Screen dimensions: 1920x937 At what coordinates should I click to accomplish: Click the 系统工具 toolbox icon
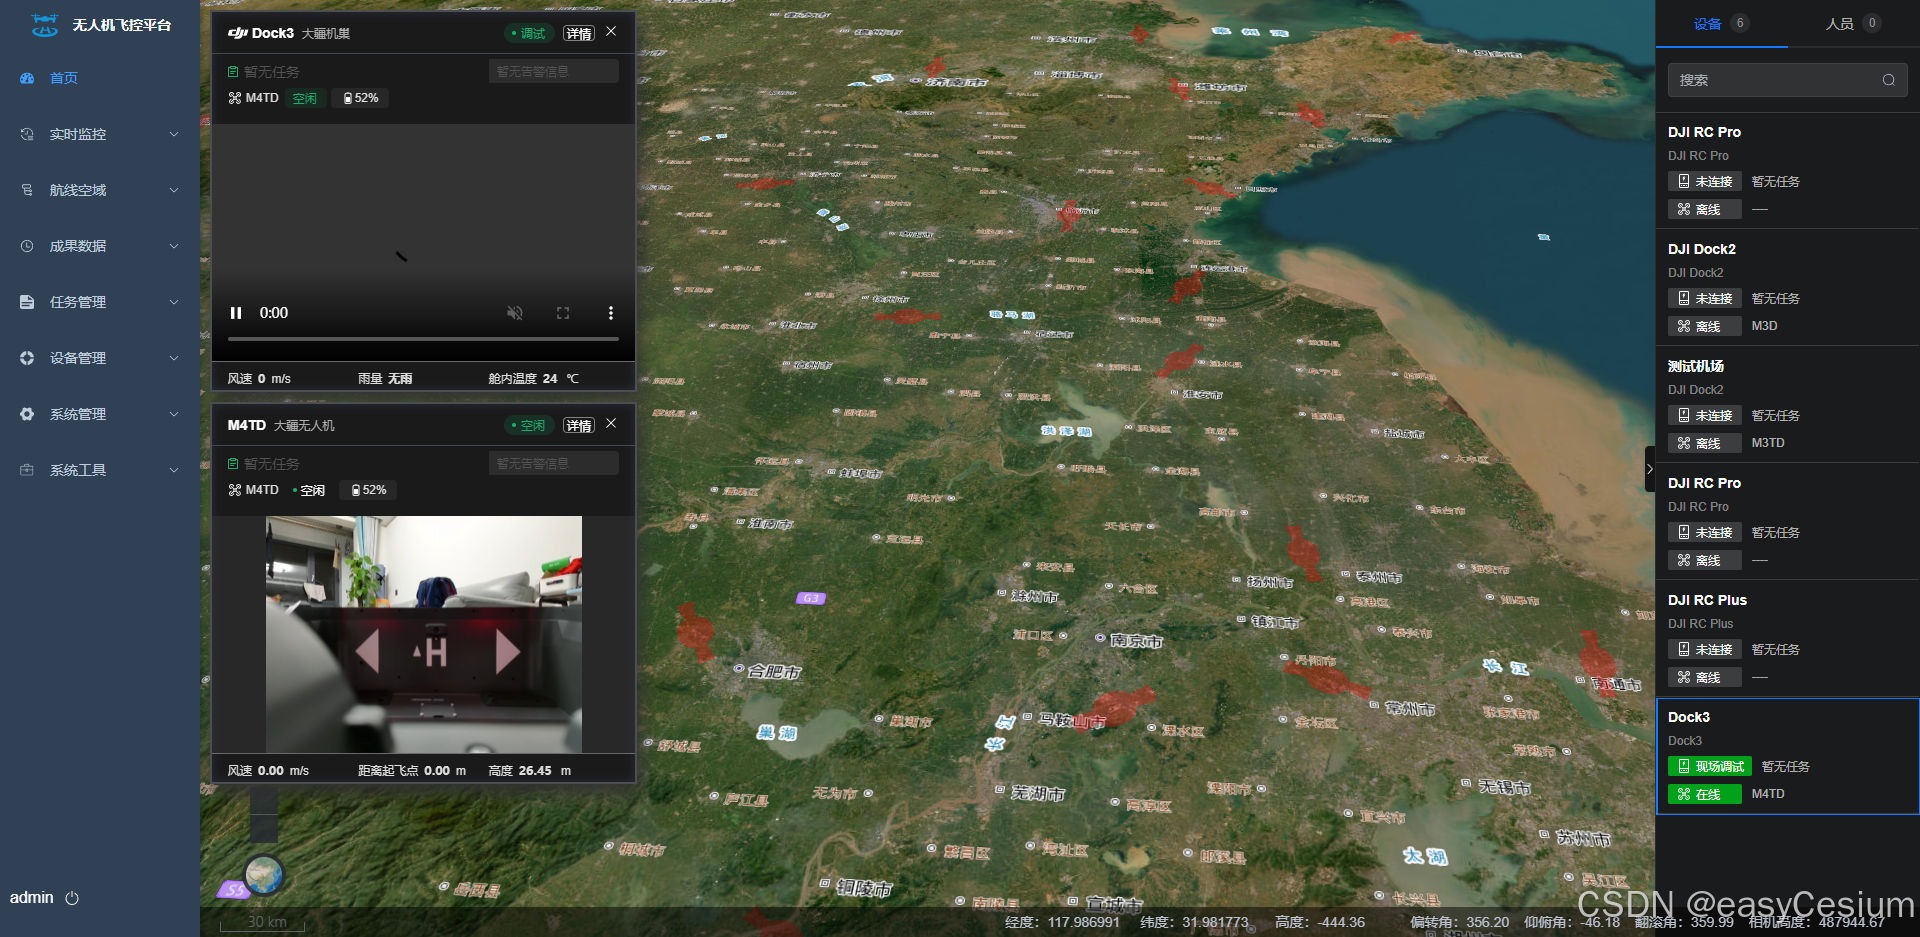tap(27, 470)
